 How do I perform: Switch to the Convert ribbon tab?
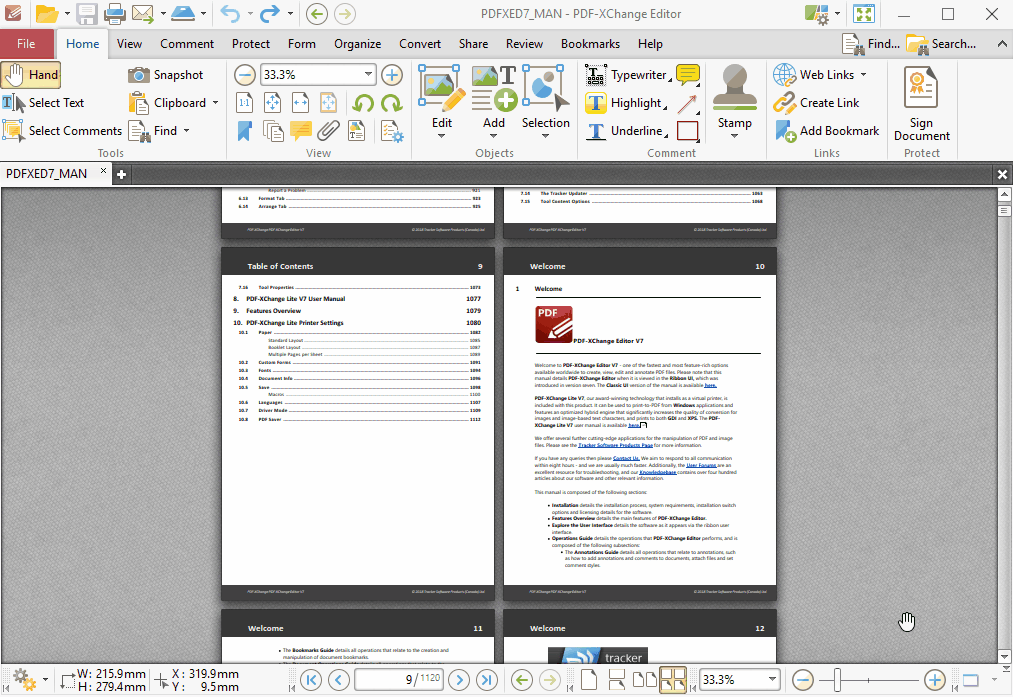click(420, 44)
